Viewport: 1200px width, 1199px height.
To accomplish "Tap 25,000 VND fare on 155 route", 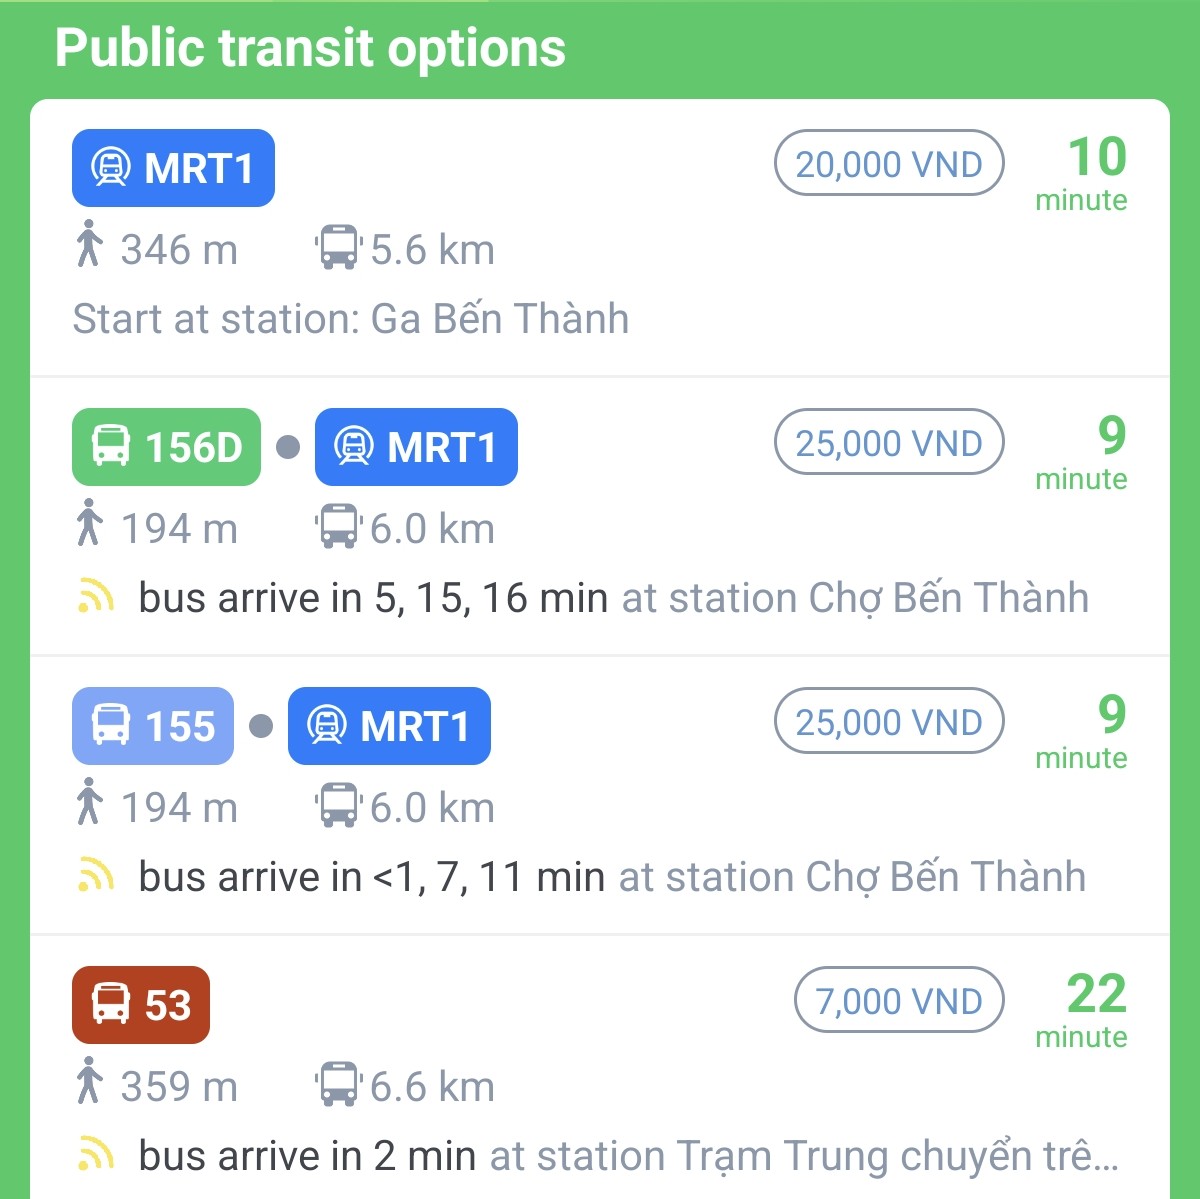I will pos(889,722).
